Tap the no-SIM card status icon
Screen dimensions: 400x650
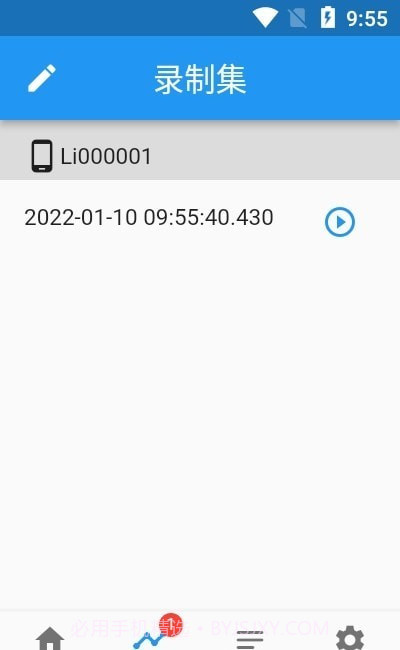click(298, 18)
